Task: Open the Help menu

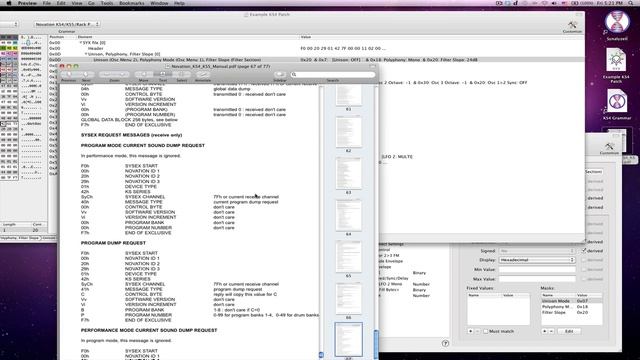Action: click(179, 3)
